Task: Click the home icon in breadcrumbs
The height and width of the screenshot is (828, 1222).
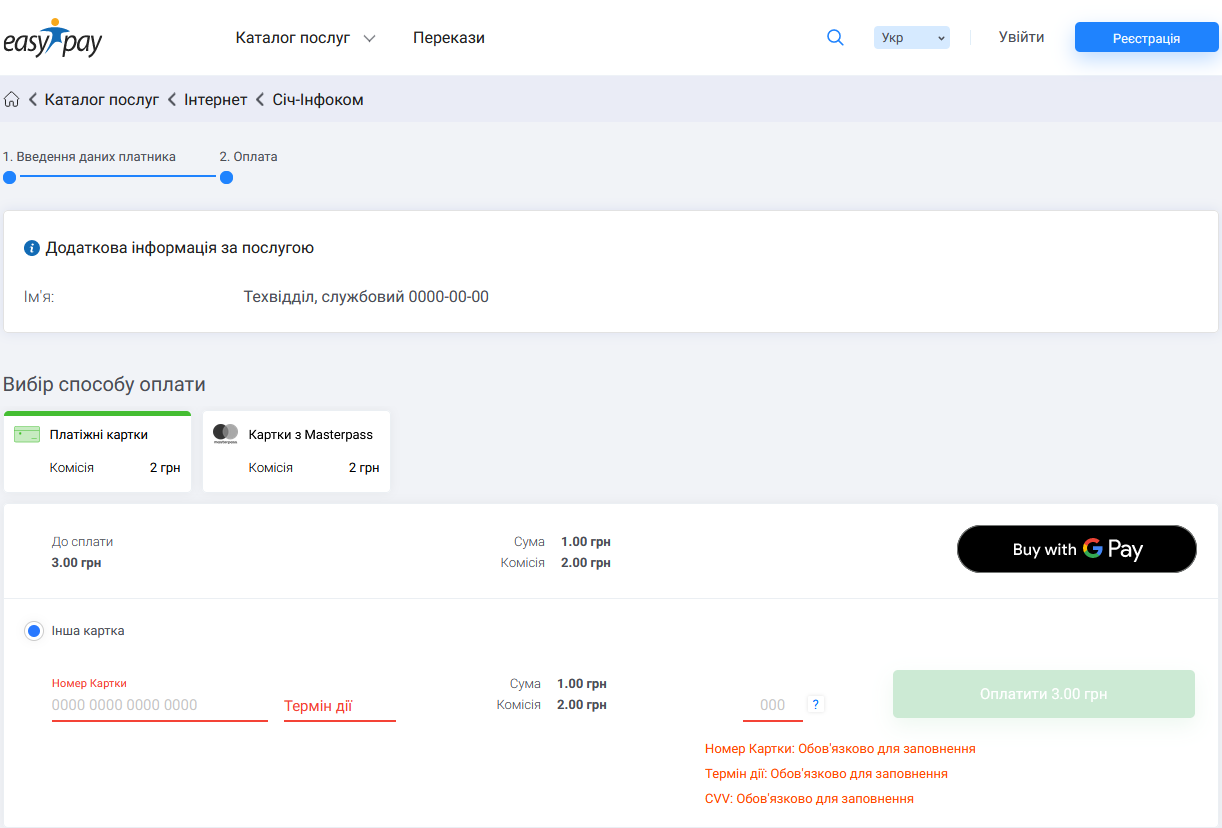Action: [12, 100]
